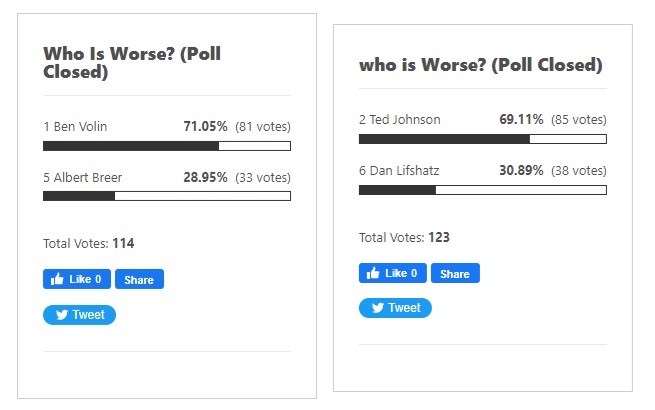Click the "2 Ted Johnson" option label

coord(399,120)
